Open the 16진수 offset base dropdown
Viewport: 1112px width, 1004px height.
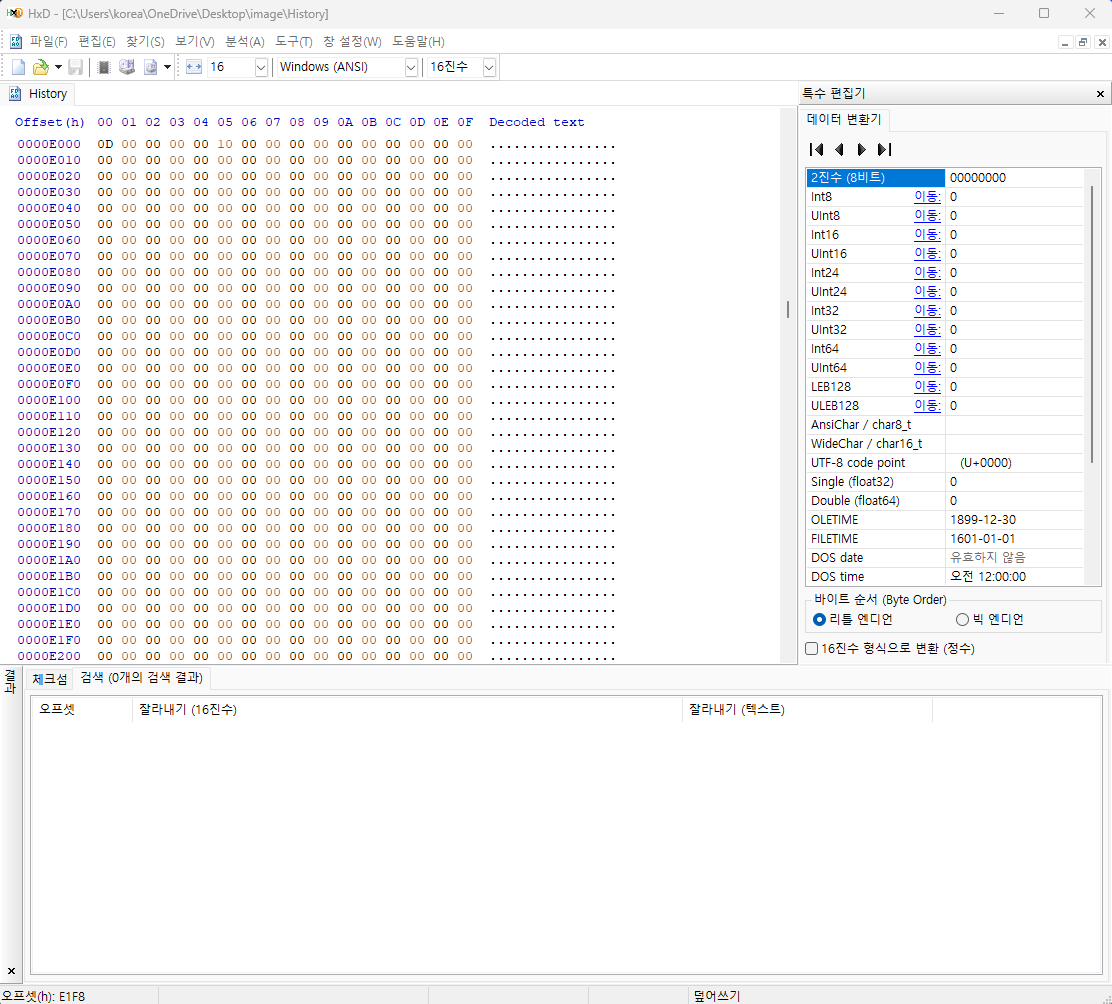pos(489,67)
